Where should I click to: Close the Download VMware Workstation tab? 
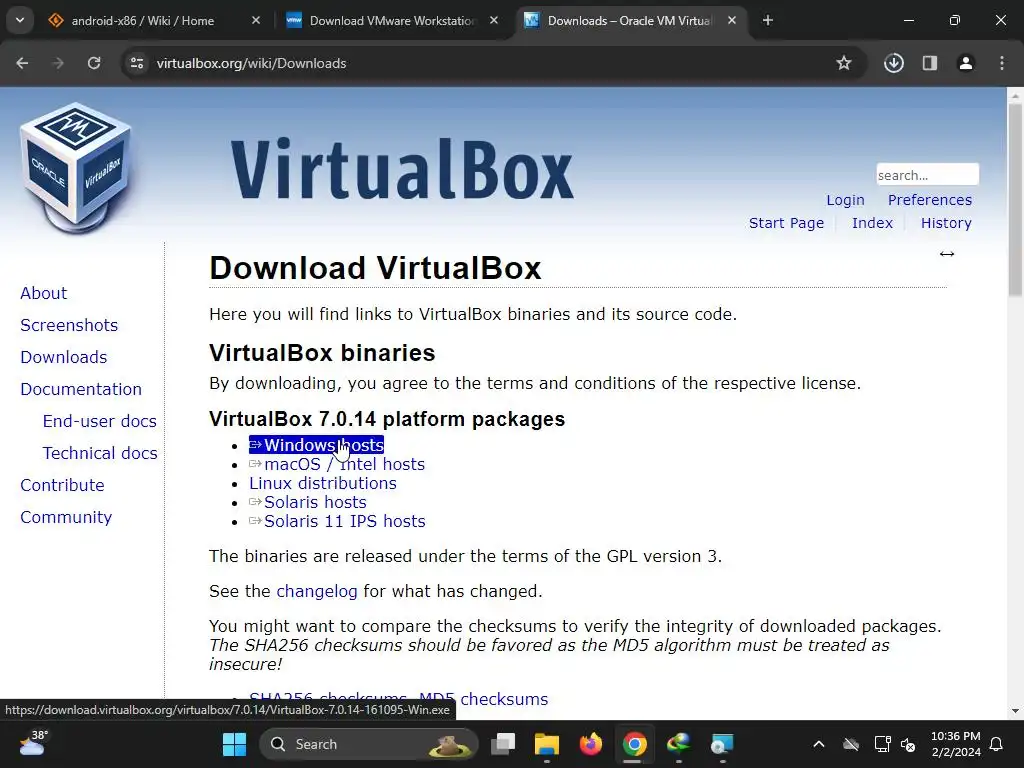[x=494, y=21]
